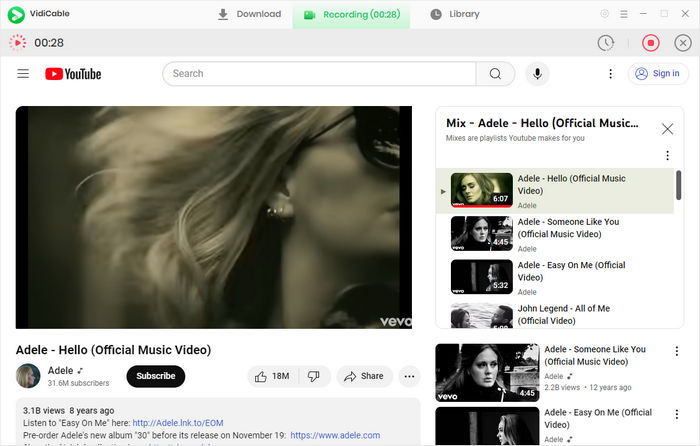
Task: Open the www.adele.com link
Action: [335, 435]
